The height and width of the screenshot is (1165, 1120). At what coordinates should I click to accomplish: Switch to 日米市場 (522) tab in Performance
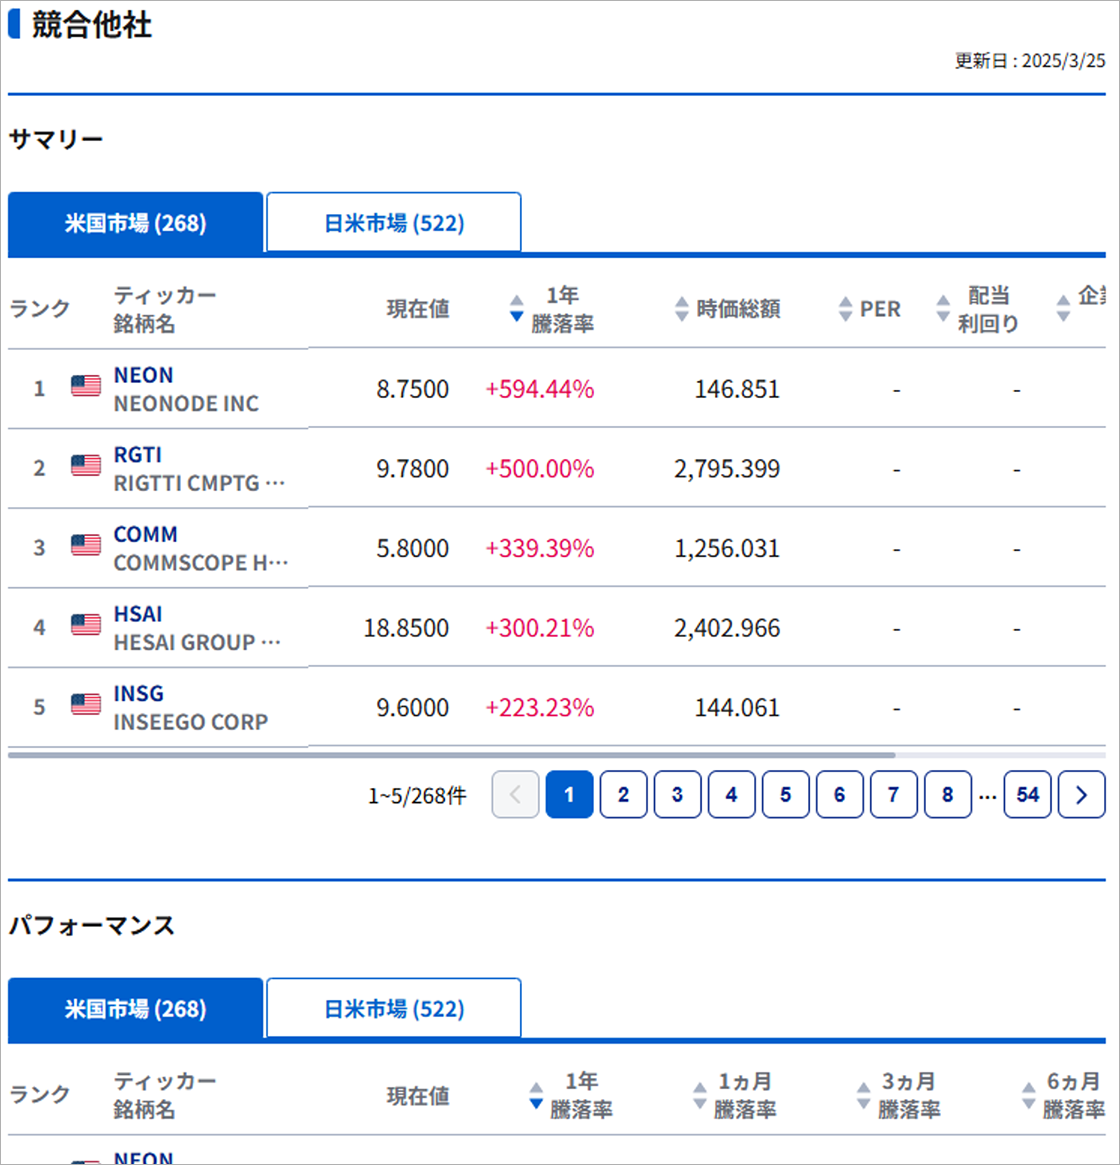click(394, 1009)
